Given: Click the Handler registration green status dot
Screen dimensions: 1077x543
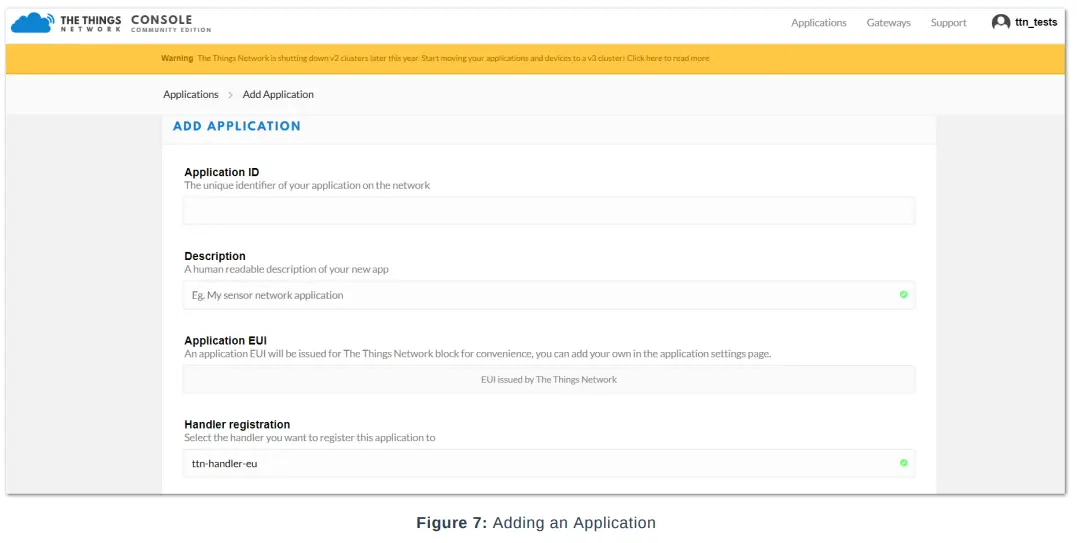Looking at the screenshot, I should tap(903, 463).
